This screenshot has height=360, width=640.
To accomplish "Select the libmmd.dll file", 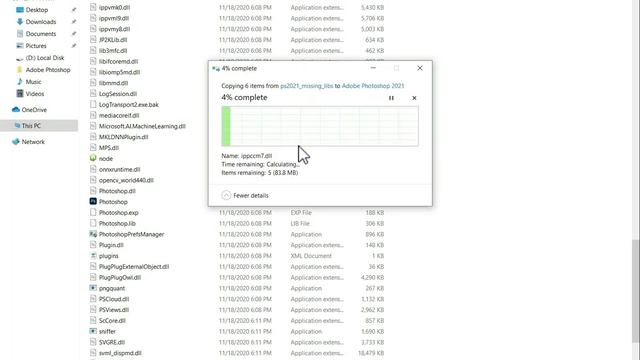I will (x=113, y=83).
